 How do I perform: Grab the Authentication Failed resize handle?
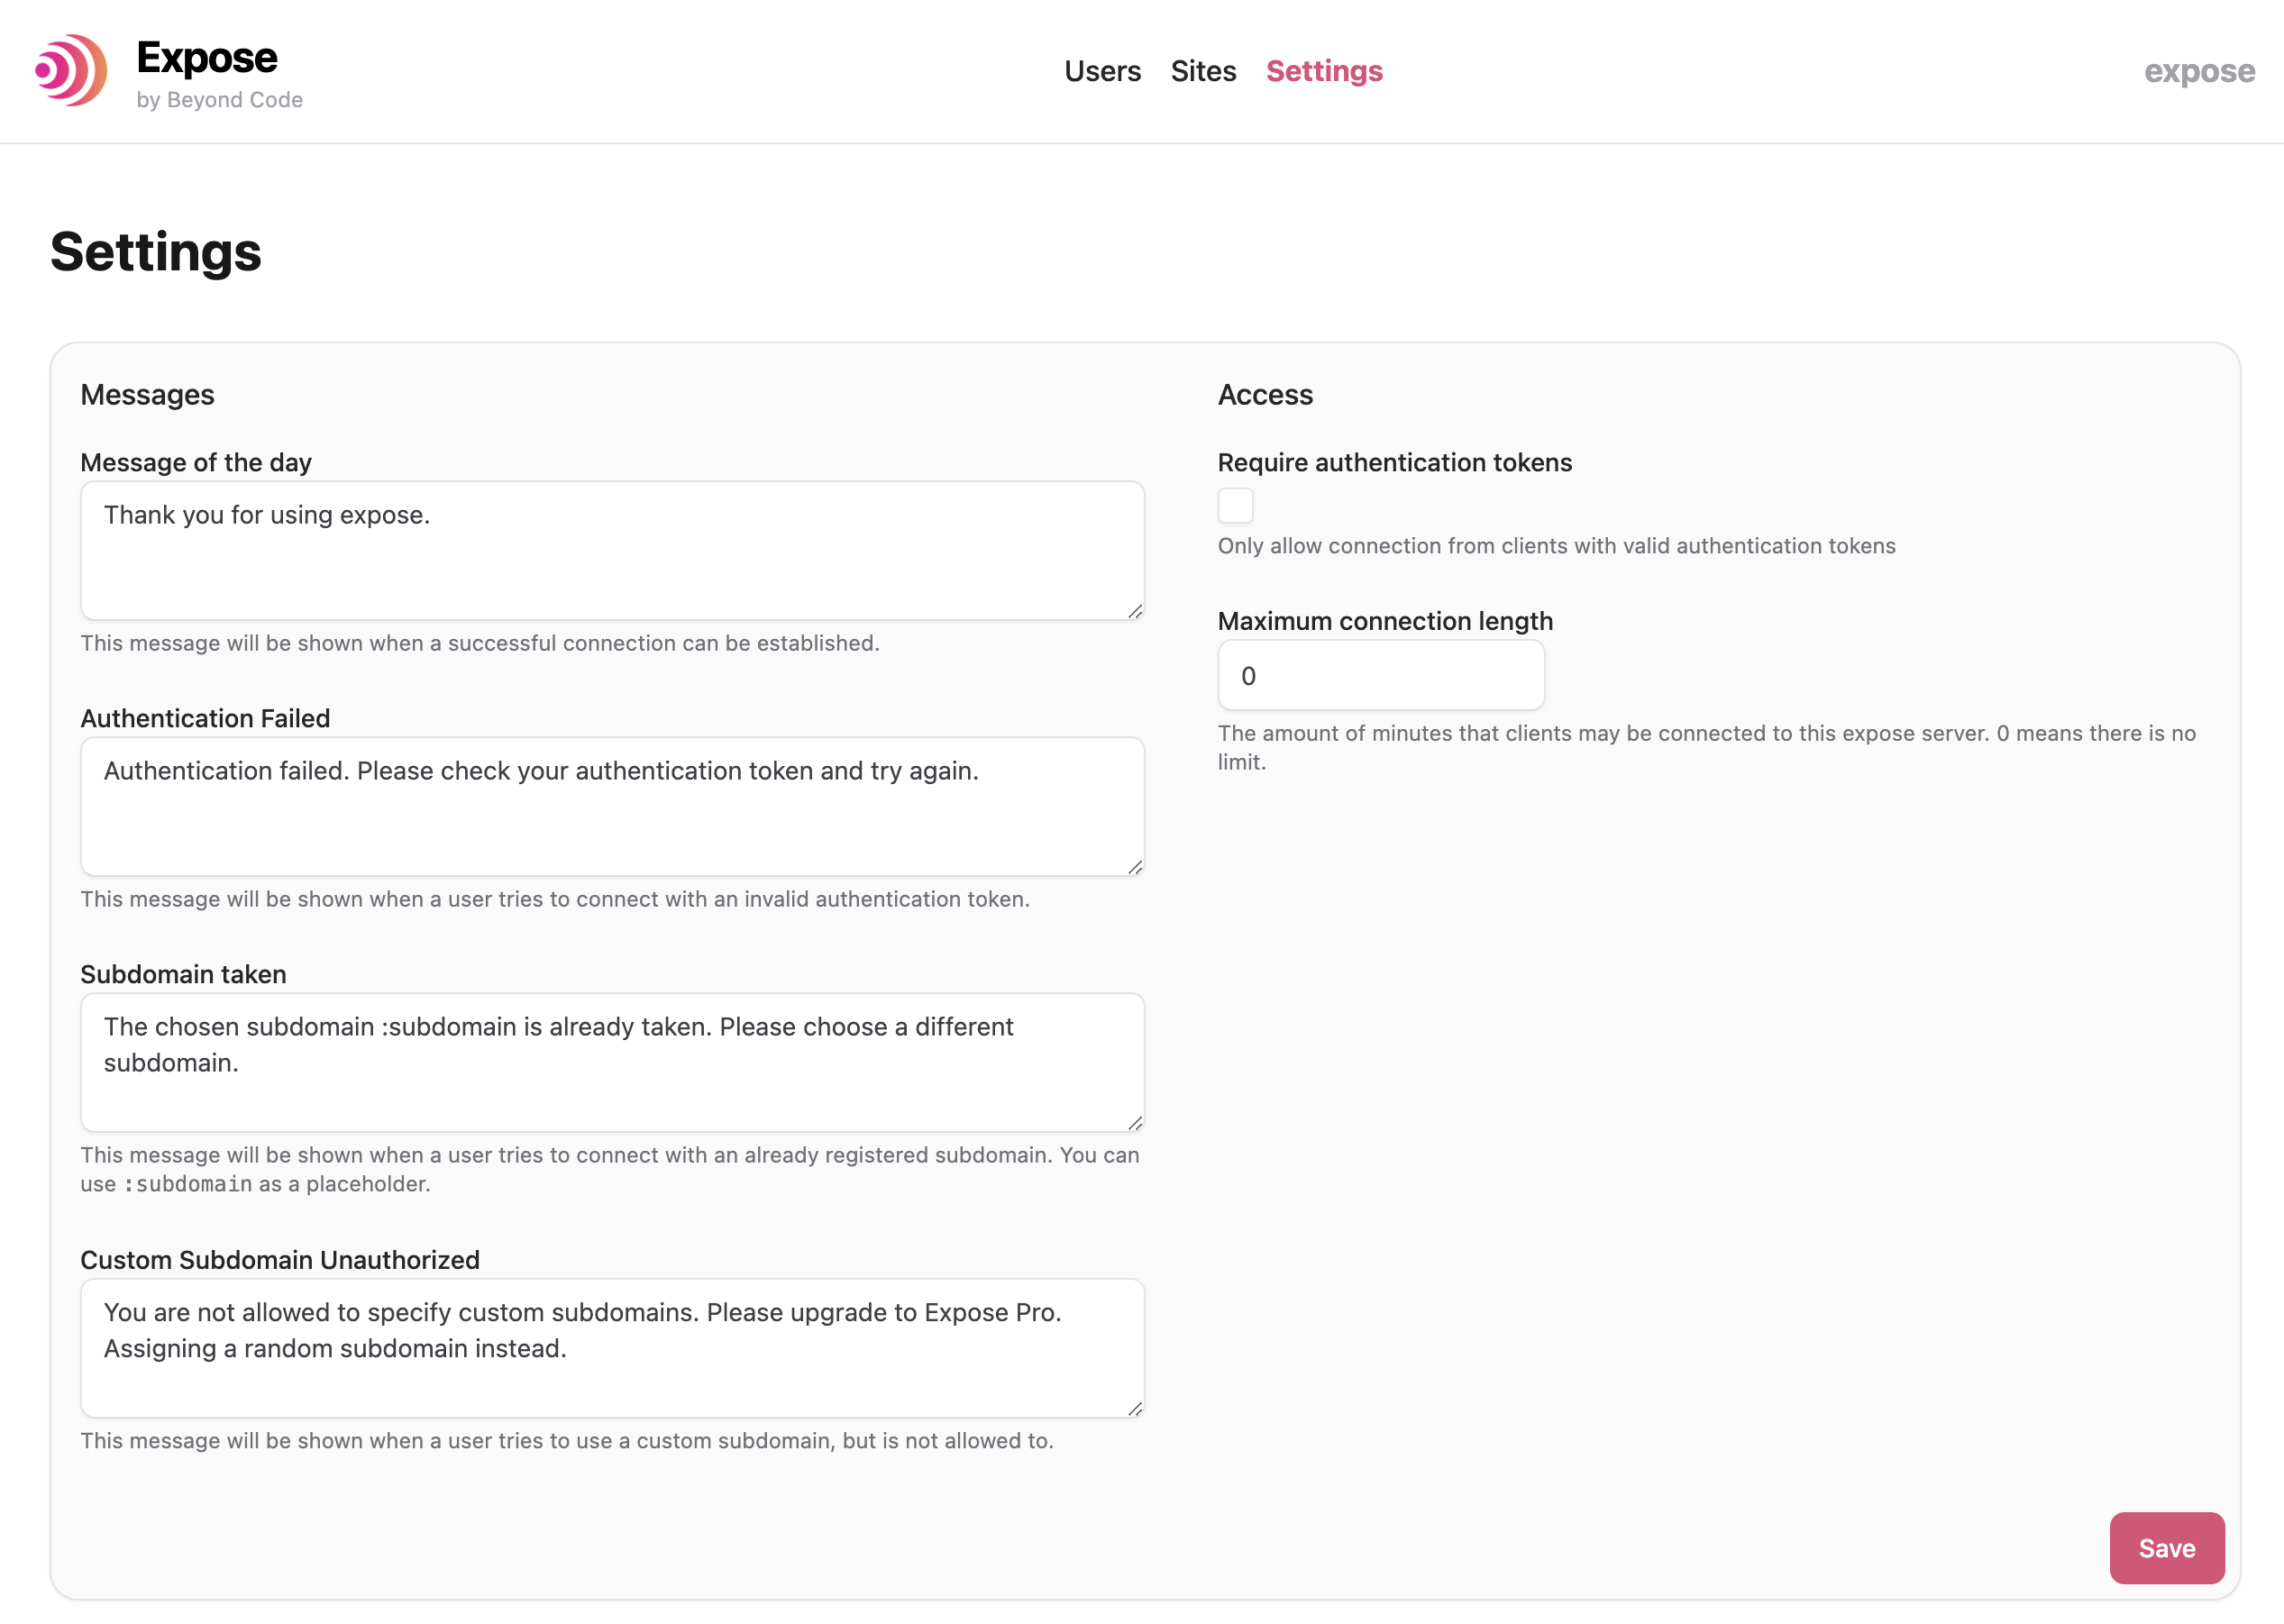[1135, 867]
